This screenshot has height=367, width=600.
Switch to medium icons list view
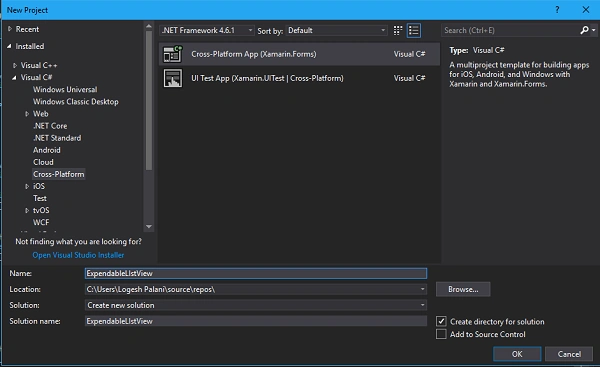click(x=414, y=31)
